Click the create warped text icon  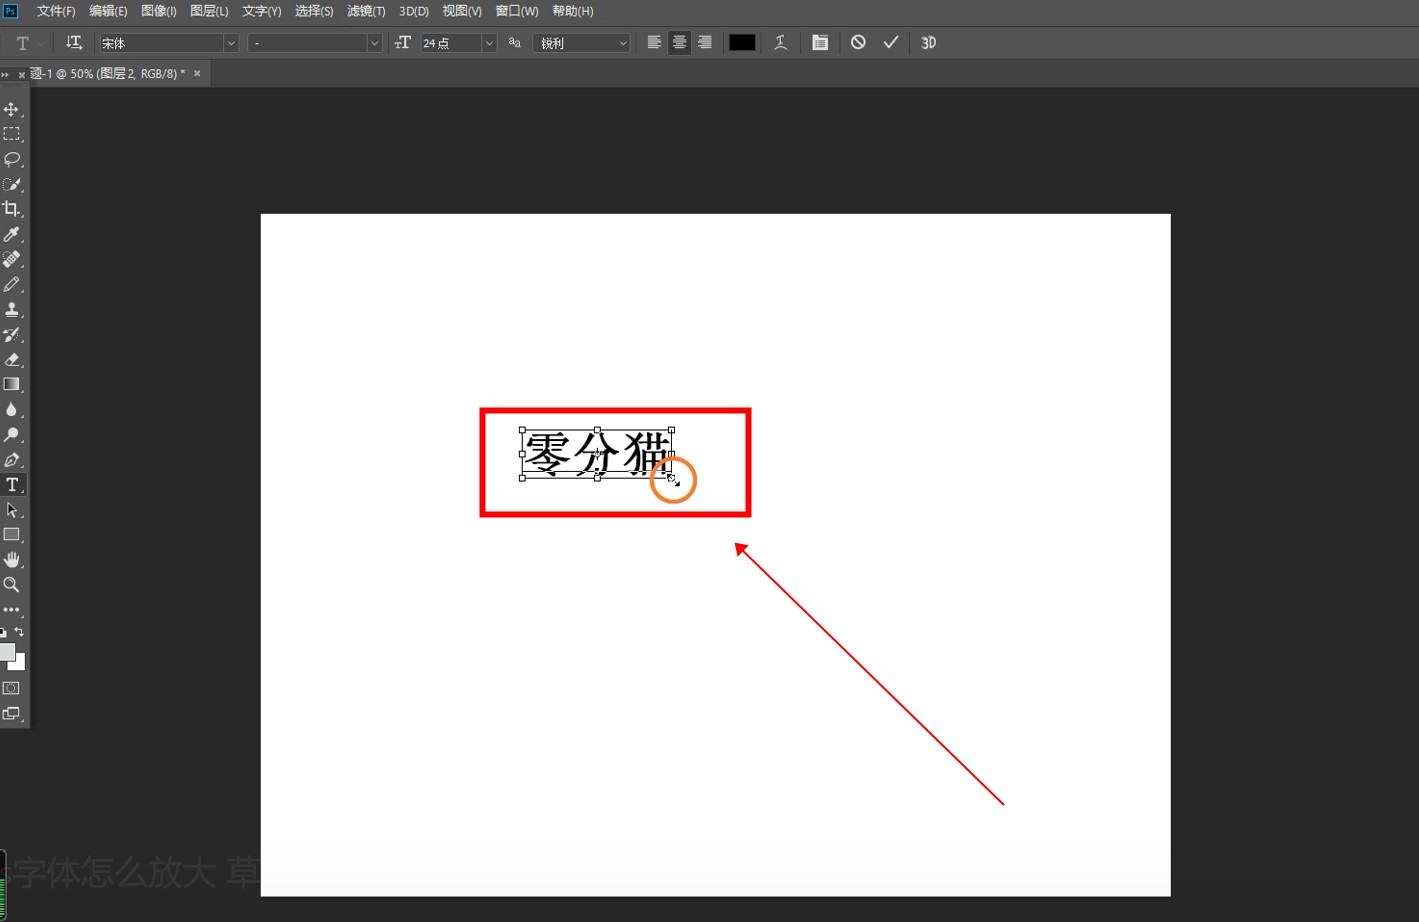pos(780,43)
